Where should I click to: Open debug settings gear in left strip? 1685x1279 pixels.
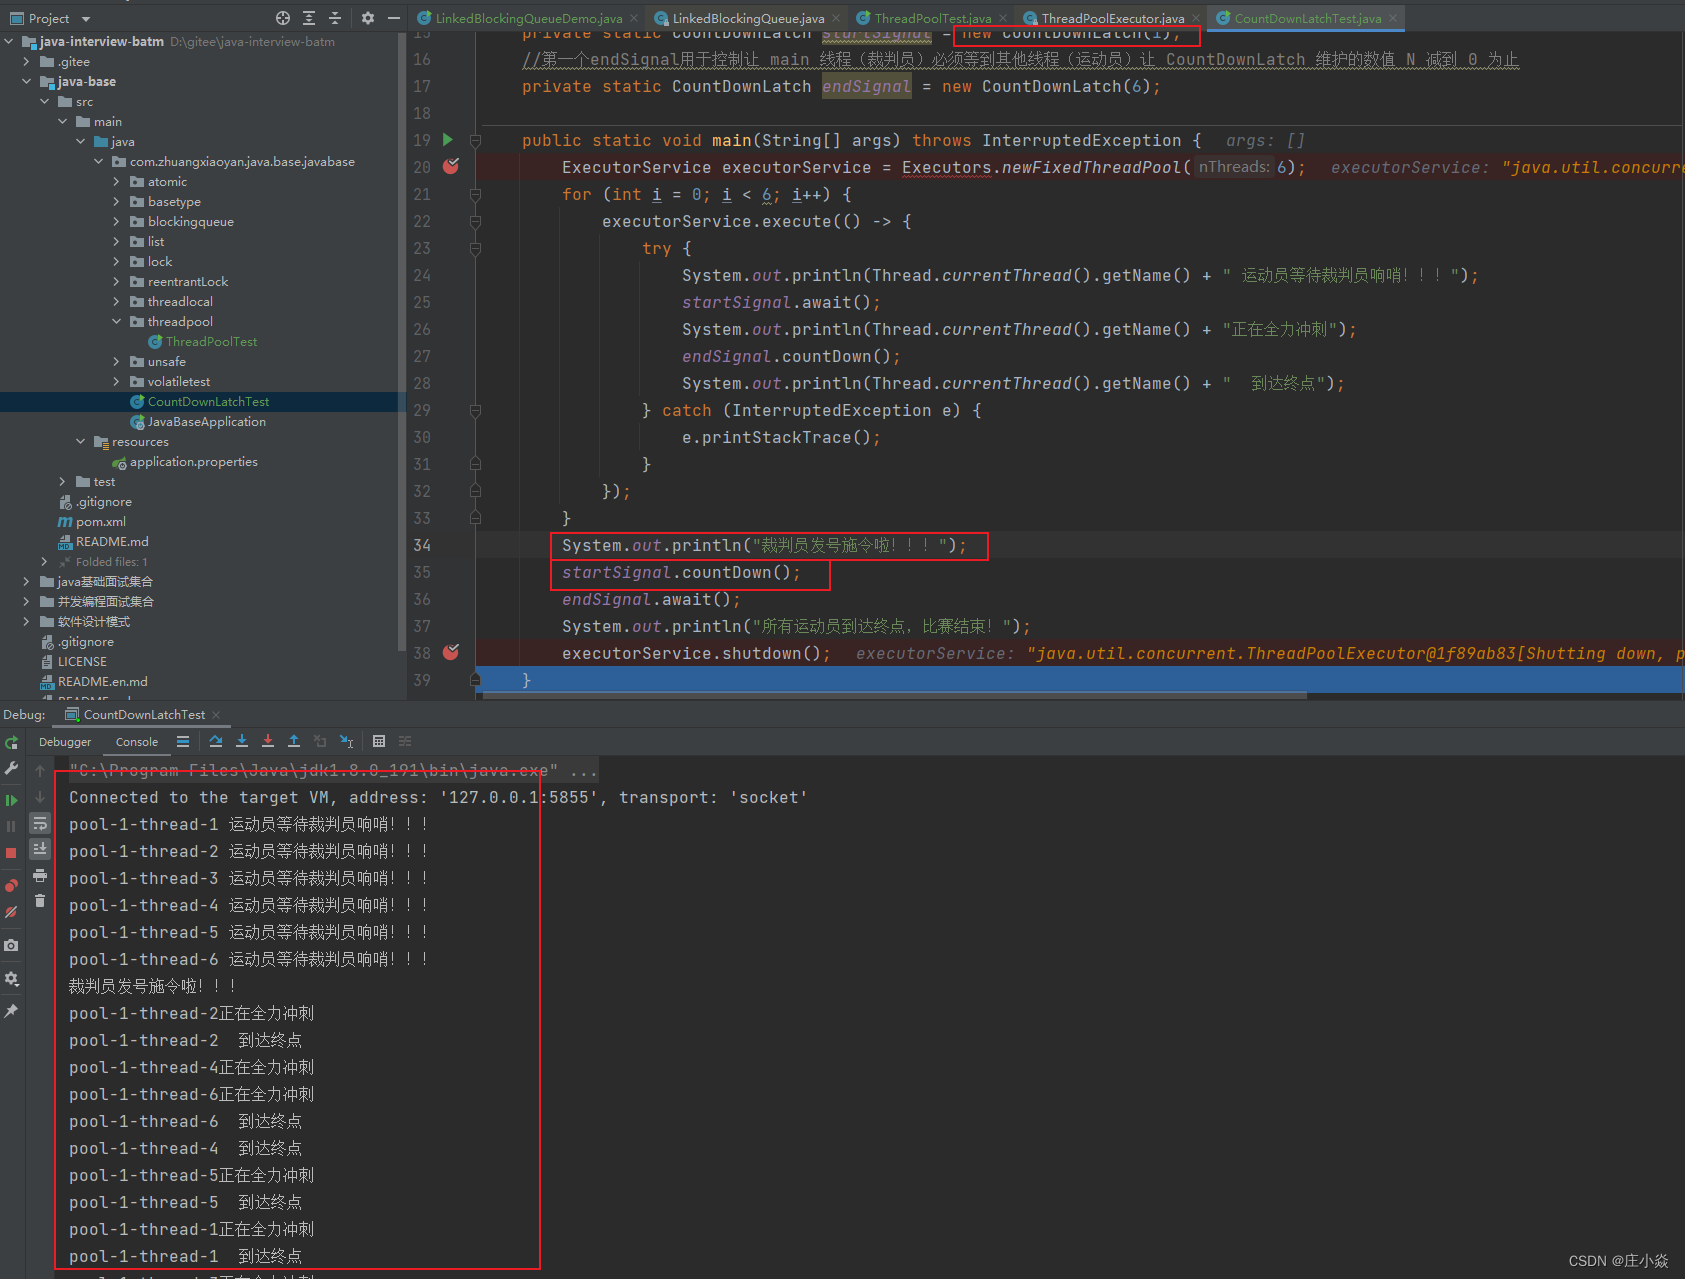[11, 978]
